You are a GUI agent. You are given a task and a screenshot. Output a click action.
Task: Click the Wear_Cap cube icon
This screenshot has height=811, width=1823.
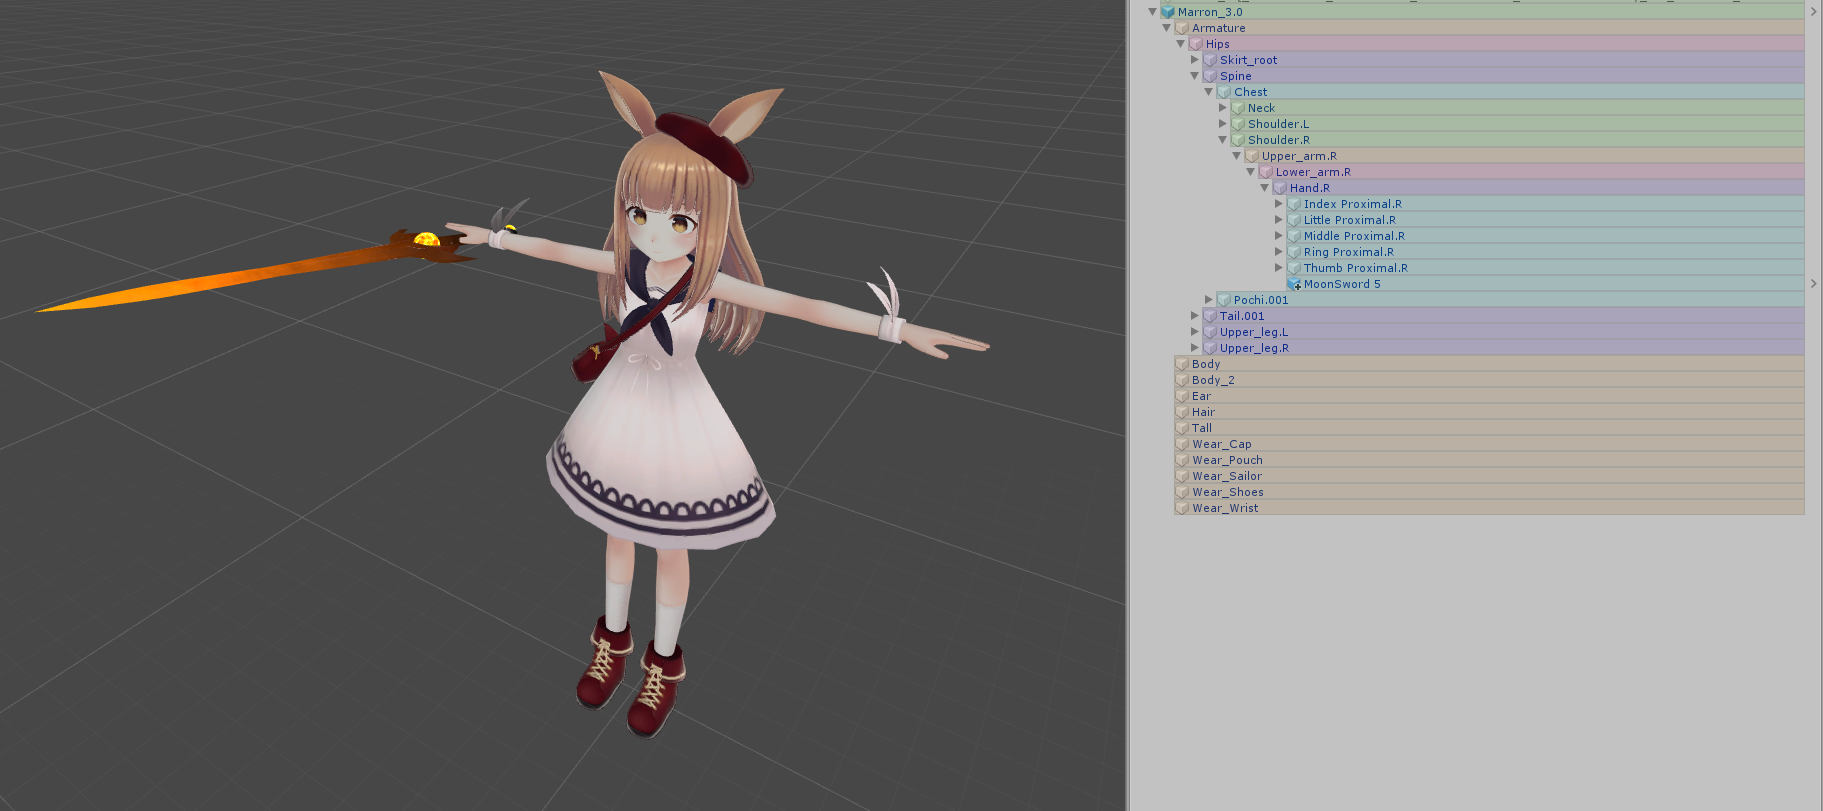pyautogui.click(x=1182, y=444)
